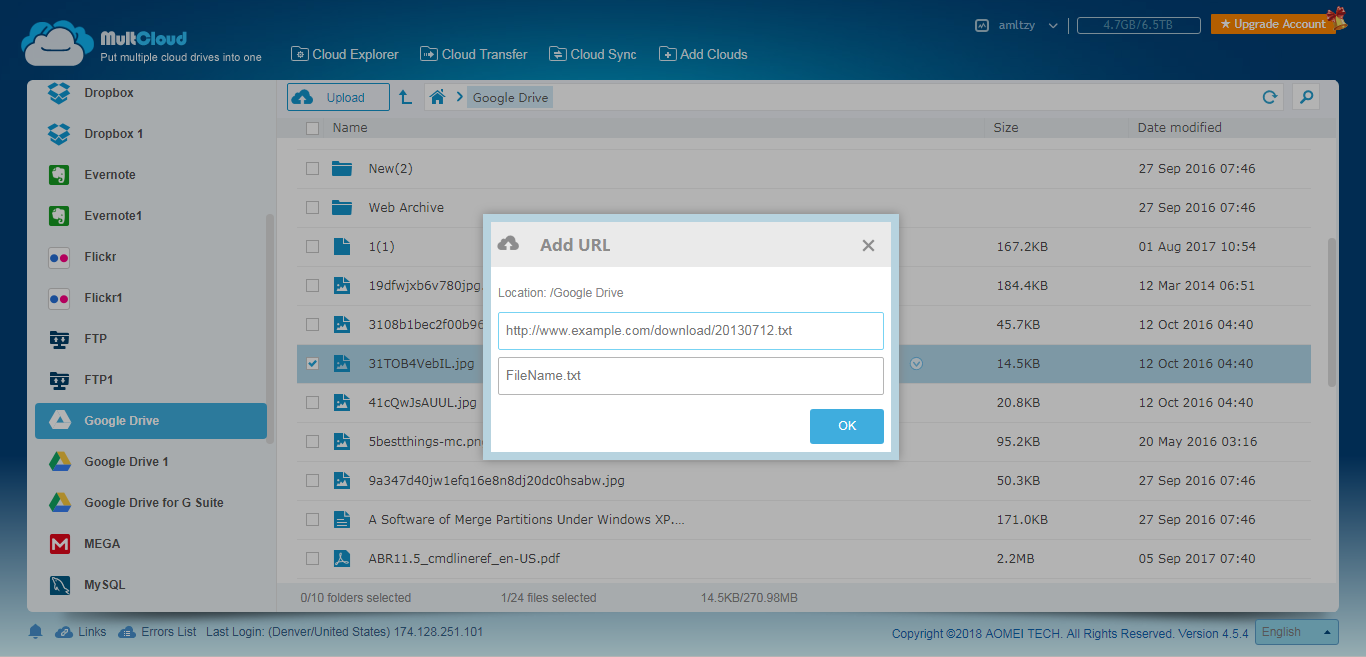The width and height of the screenshot is (1366, 657).
Task: Click the notification bell icon
Action: pos(36,632)
